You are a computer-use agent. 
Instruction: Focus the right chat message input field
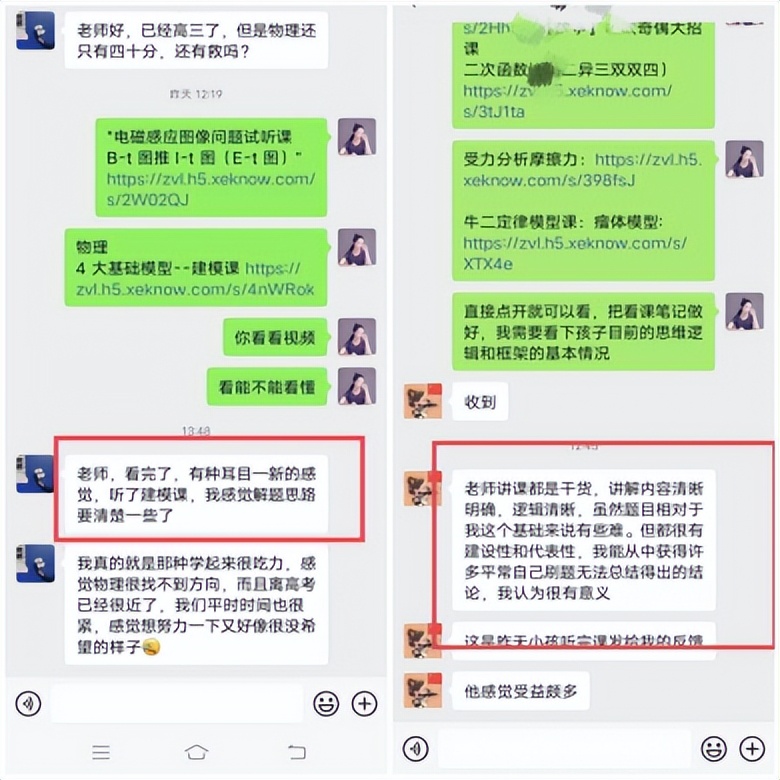point(564,748)
